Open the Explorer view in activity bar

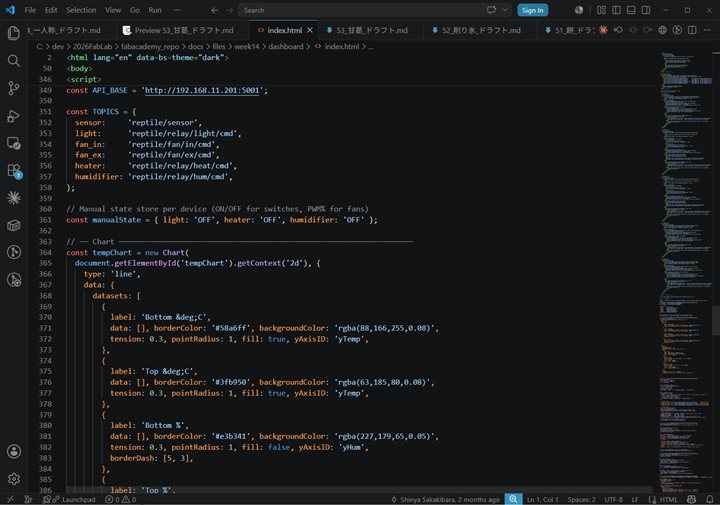click(14, 33)
